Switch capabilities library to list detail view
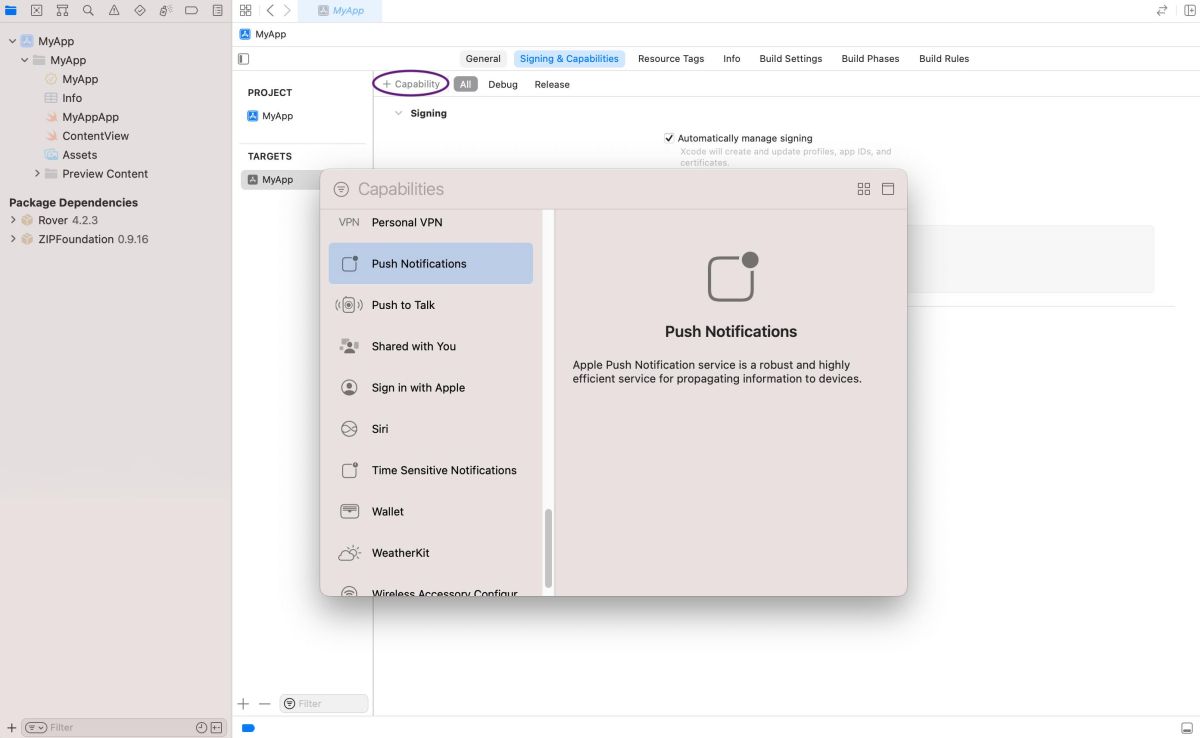1200x738 pixels. pos(888,189)
